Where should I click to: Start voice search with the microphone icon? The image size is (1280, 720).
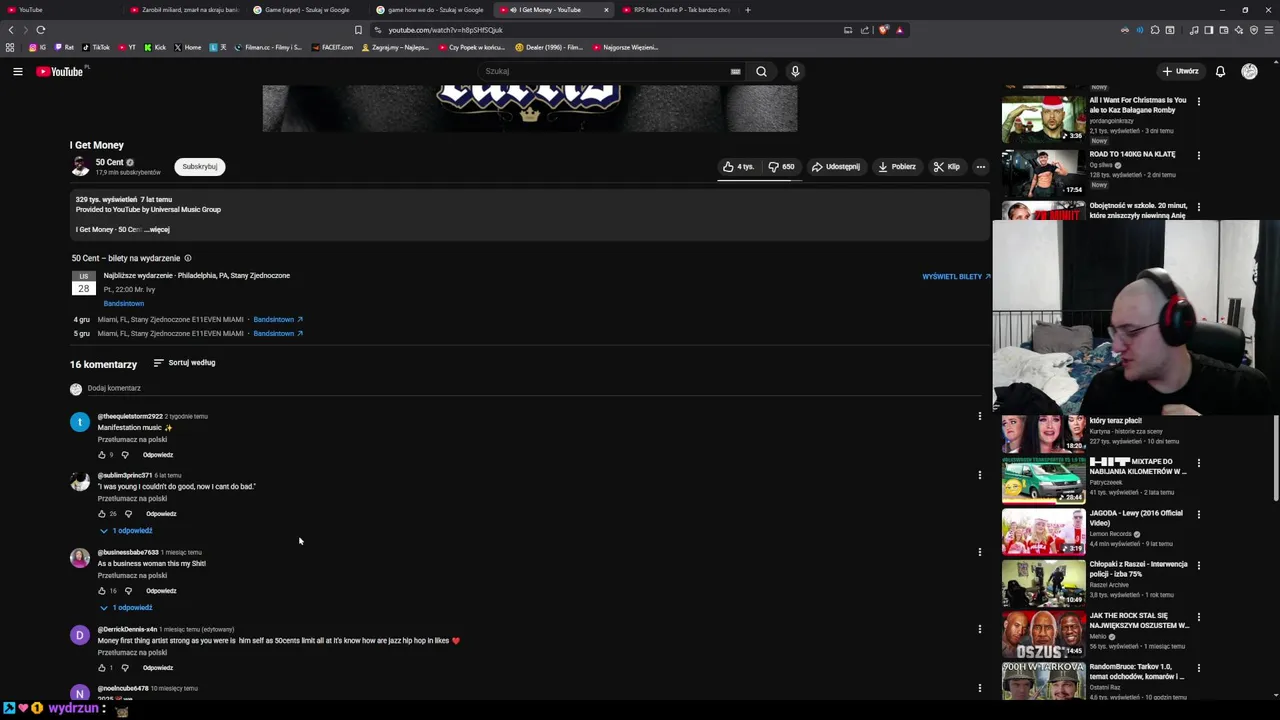coord(795,71)
